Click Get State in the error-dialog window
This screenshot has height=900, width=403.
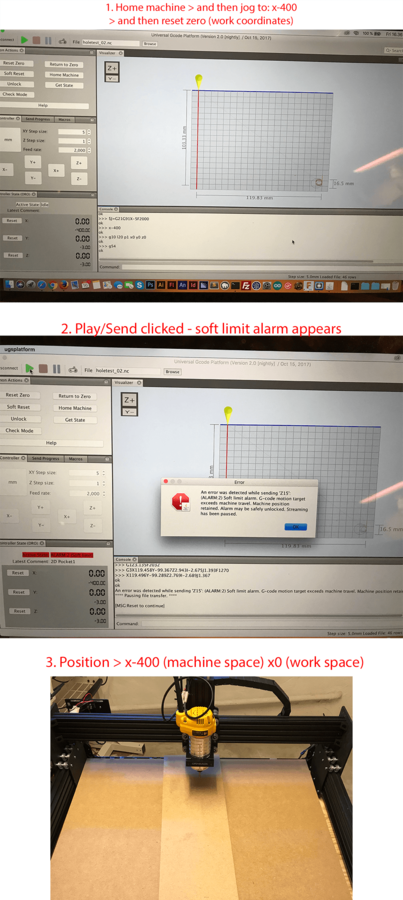tap(75, 420)
